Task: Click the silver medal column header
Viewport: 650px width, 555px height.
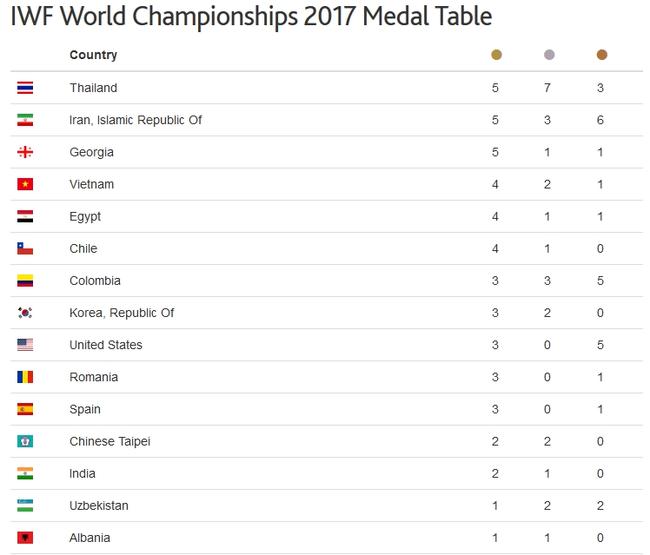Action: (549, 55)
